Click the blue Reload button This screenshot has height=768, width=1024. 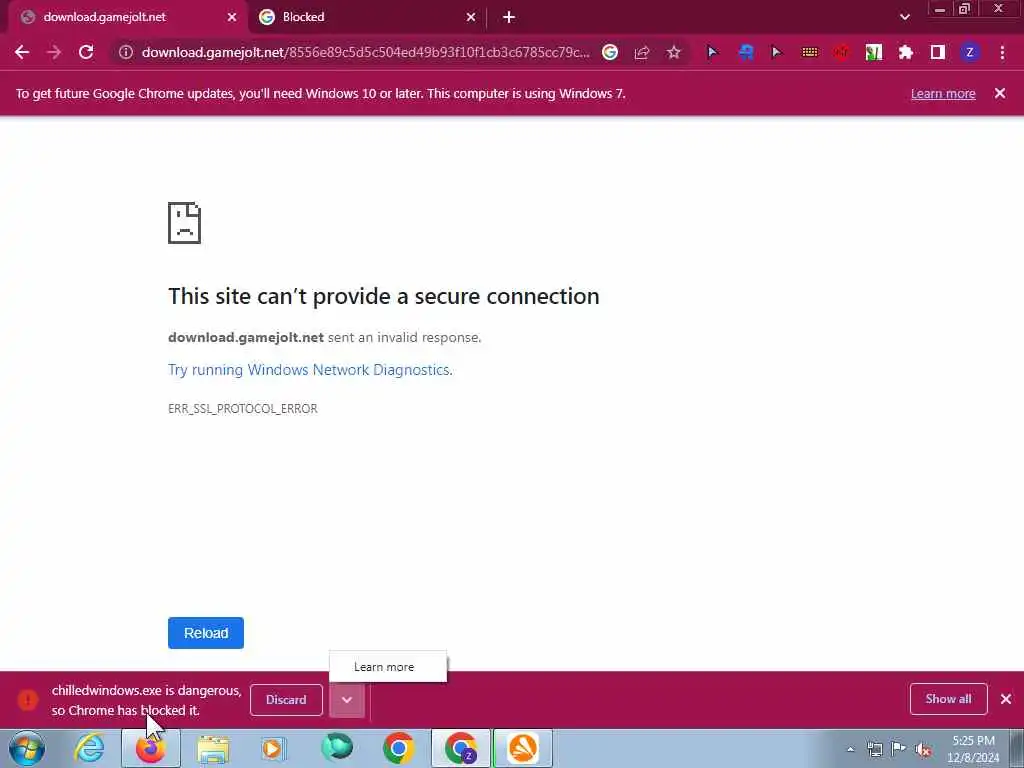tap(206, 633)
